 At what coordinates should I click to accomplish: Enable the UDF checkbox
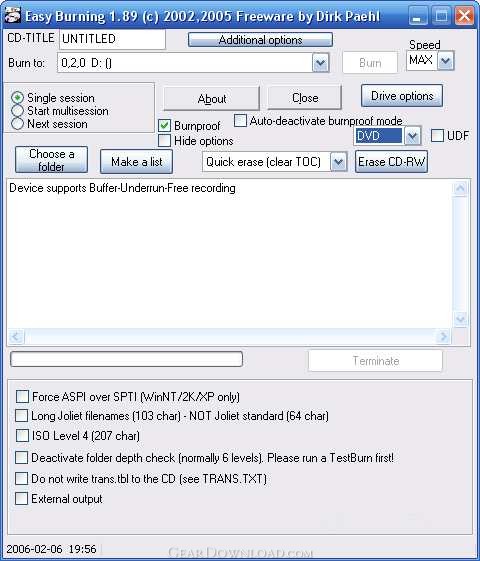coord(437,136)
